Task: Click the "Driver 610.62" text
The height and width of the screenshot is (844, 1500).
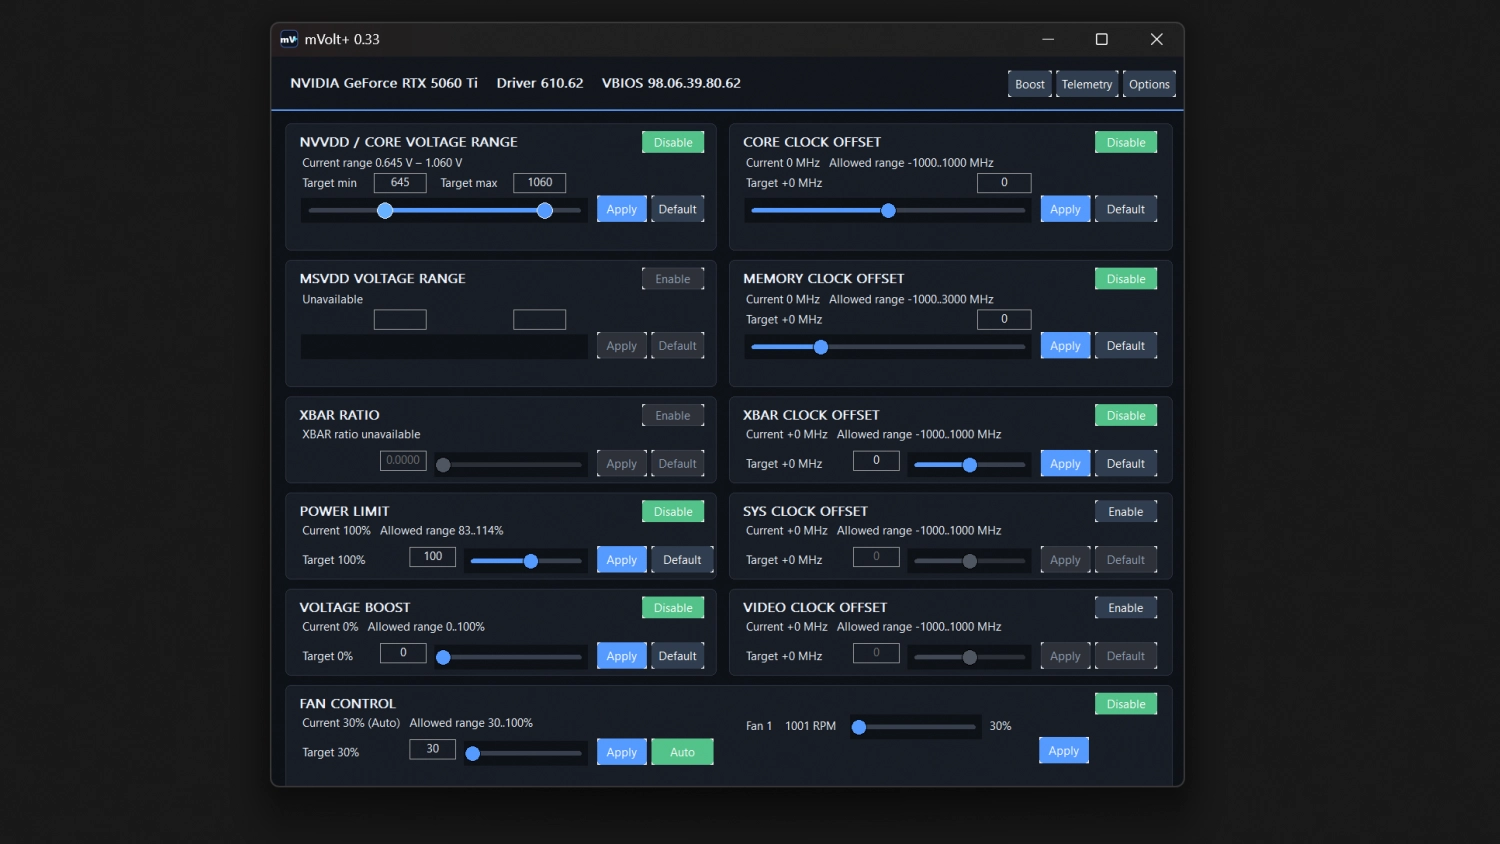Action: click(x=540, y=83)
